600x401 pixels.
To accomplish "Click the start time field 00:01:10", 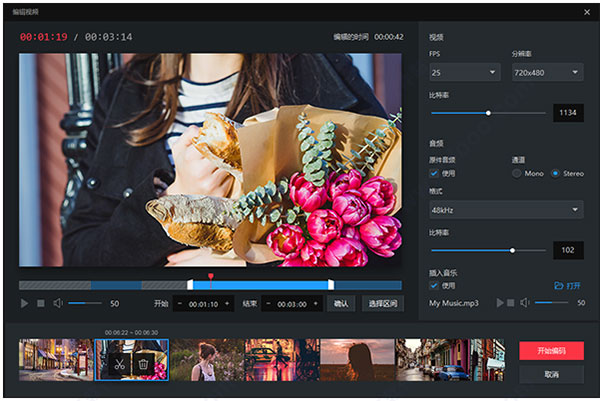I will pos(203,304).
